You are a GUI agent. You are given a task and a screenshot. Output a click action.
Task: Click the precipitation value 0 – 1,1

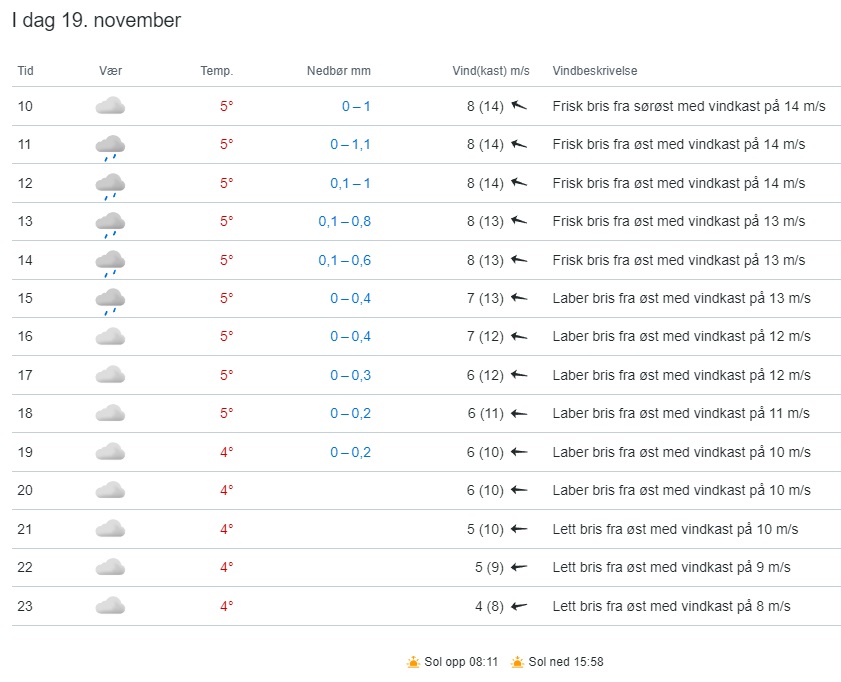(x=350, y=144)
